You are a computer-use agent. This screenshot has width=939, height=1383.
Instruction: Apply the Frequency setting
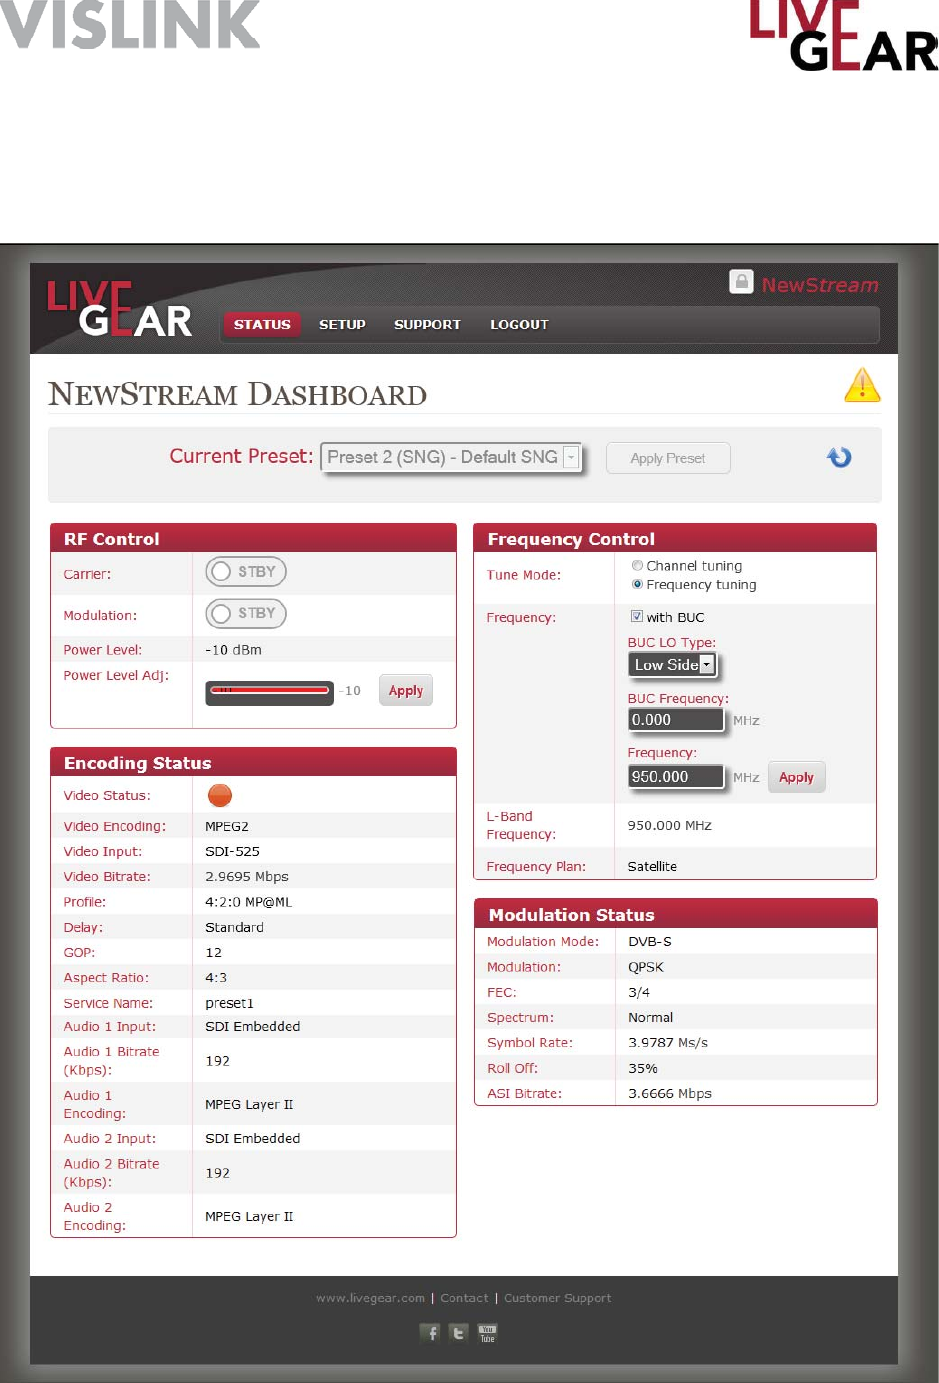[x=796, y=777]
